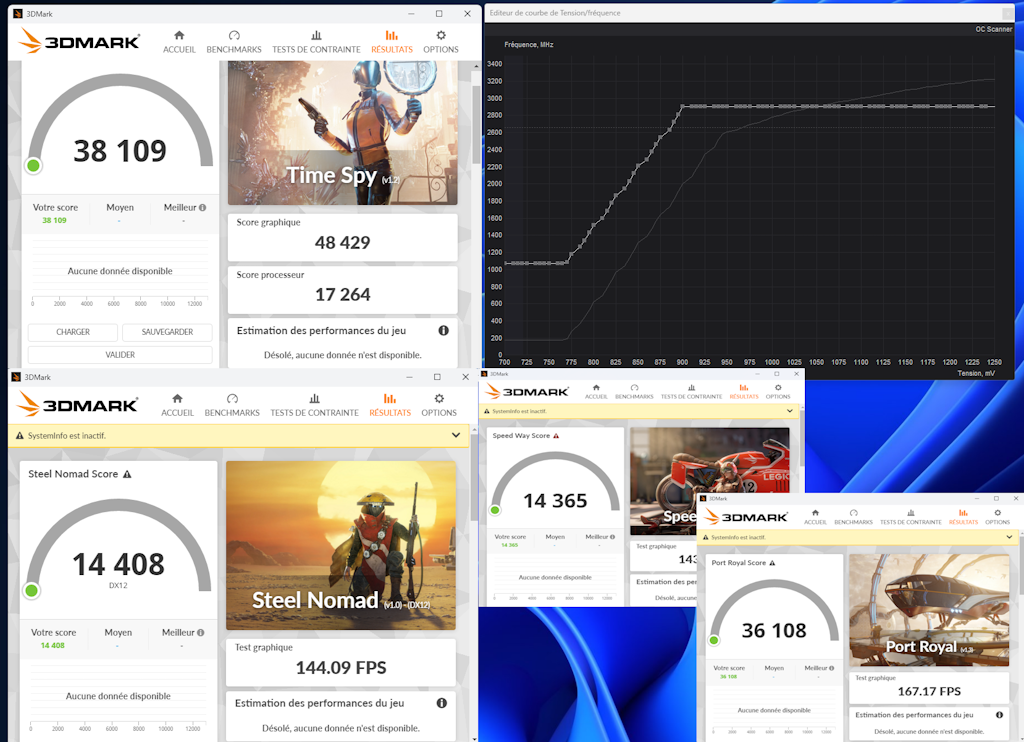The height and width of the screenshot is (742, 1024).
Task: Click warning icon beside Port Royal Score
Action: (773, 563)
